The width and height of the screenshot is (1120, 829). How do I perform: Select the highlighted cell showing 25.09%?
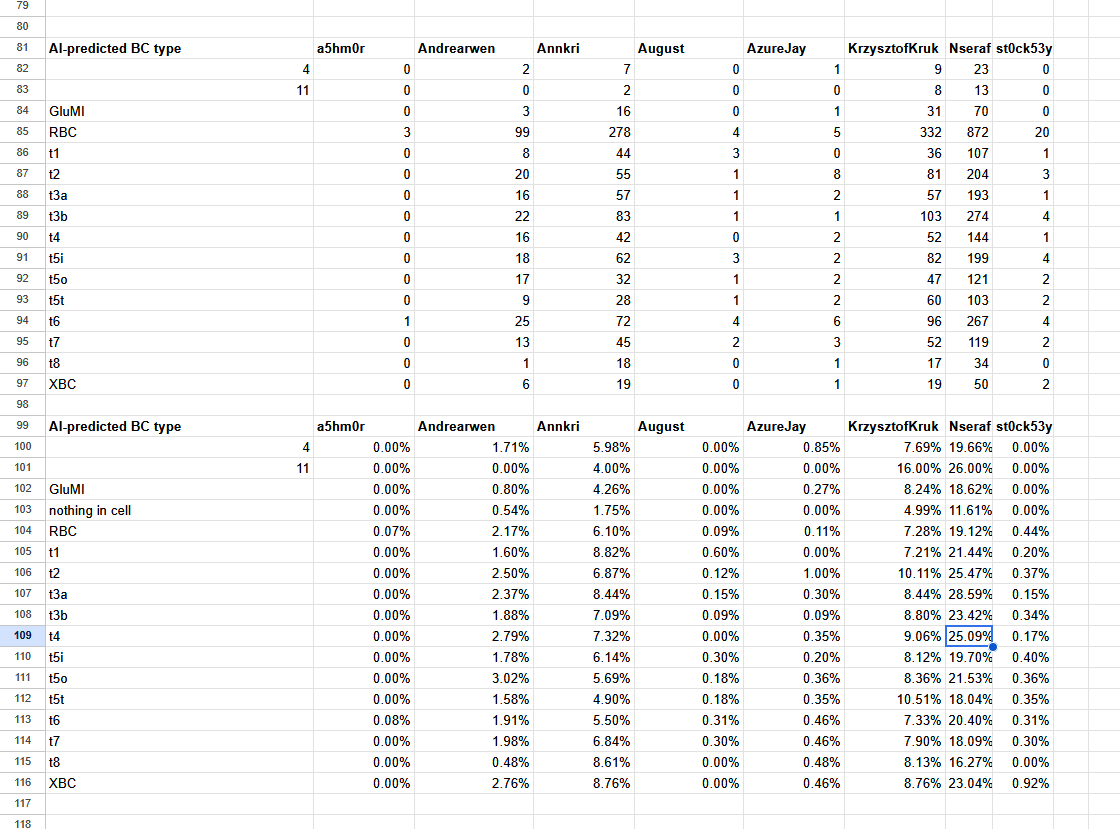pos(969,636)
